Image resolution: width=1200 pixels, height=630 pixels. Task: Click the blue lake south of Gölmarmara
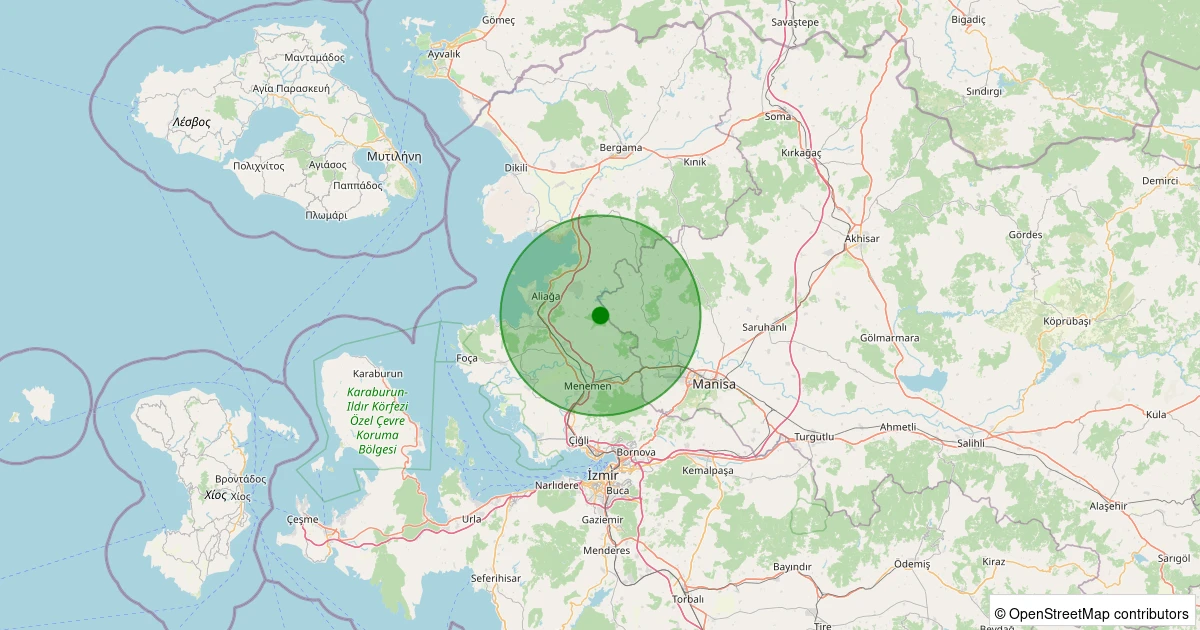[924, 381]
